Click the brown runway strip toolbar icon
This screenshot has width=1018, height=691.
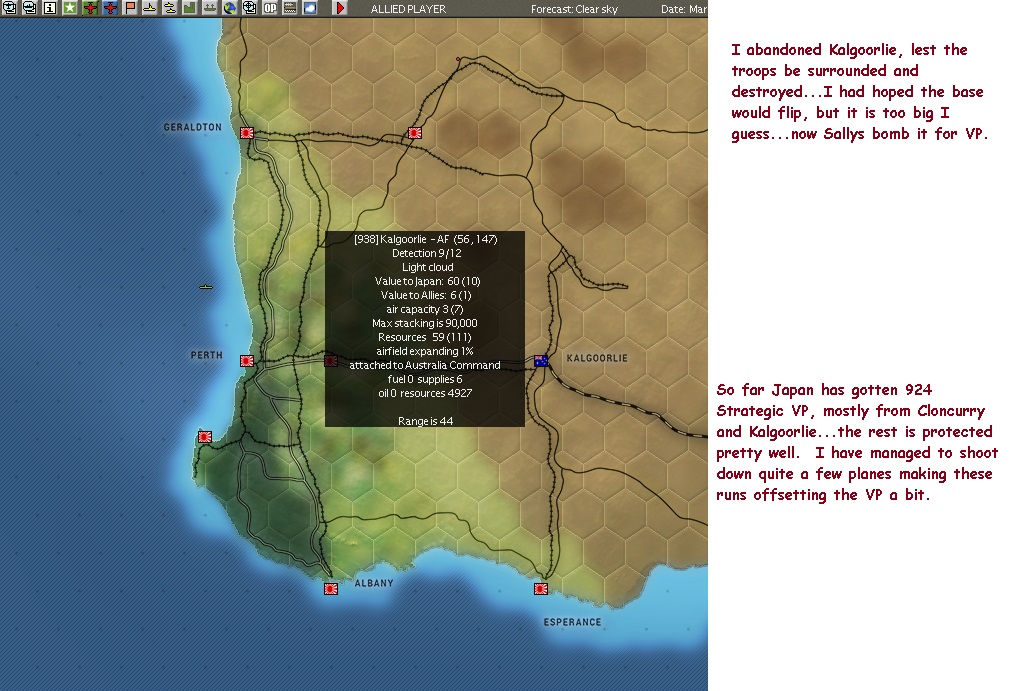290,8
